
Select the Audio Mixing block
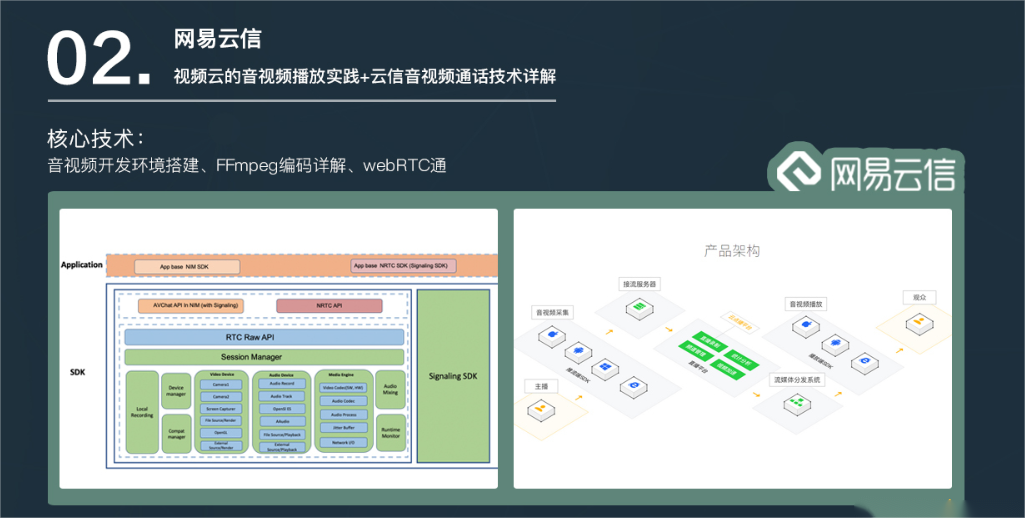pyautogui.click(x=390, y=389)
